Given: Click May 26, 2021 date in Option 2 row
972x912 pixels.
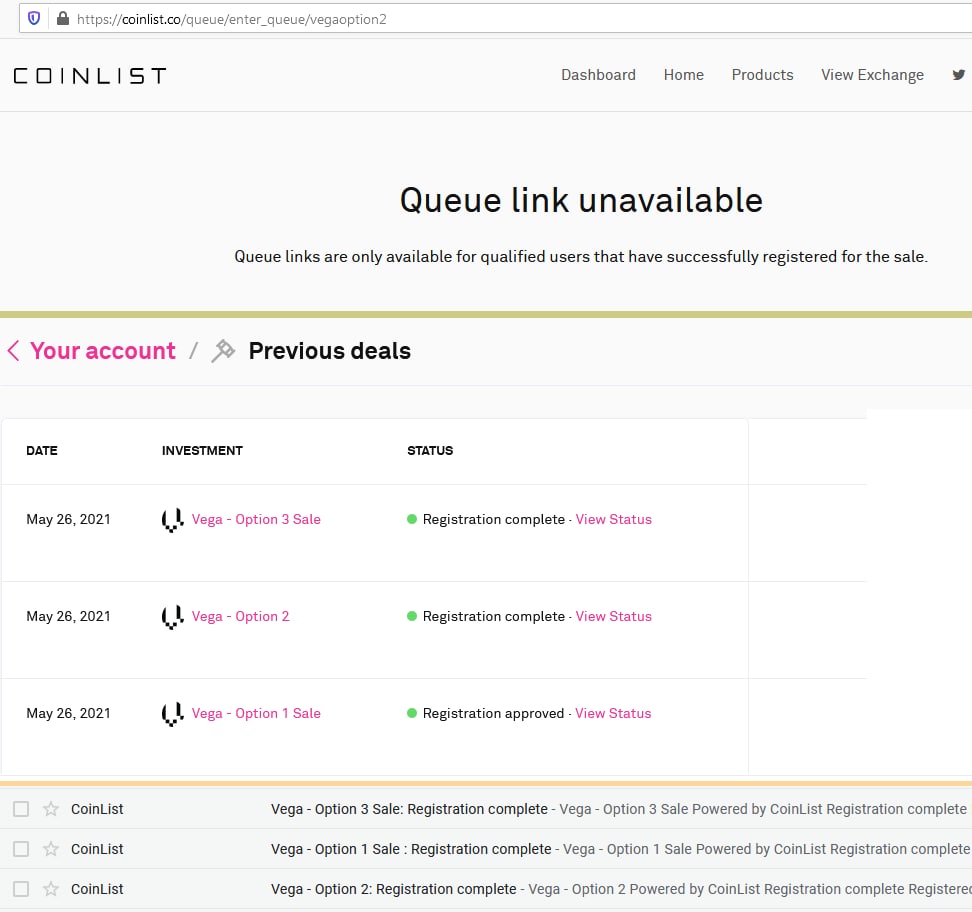Looking at the screenshot, I should point(68,616).
